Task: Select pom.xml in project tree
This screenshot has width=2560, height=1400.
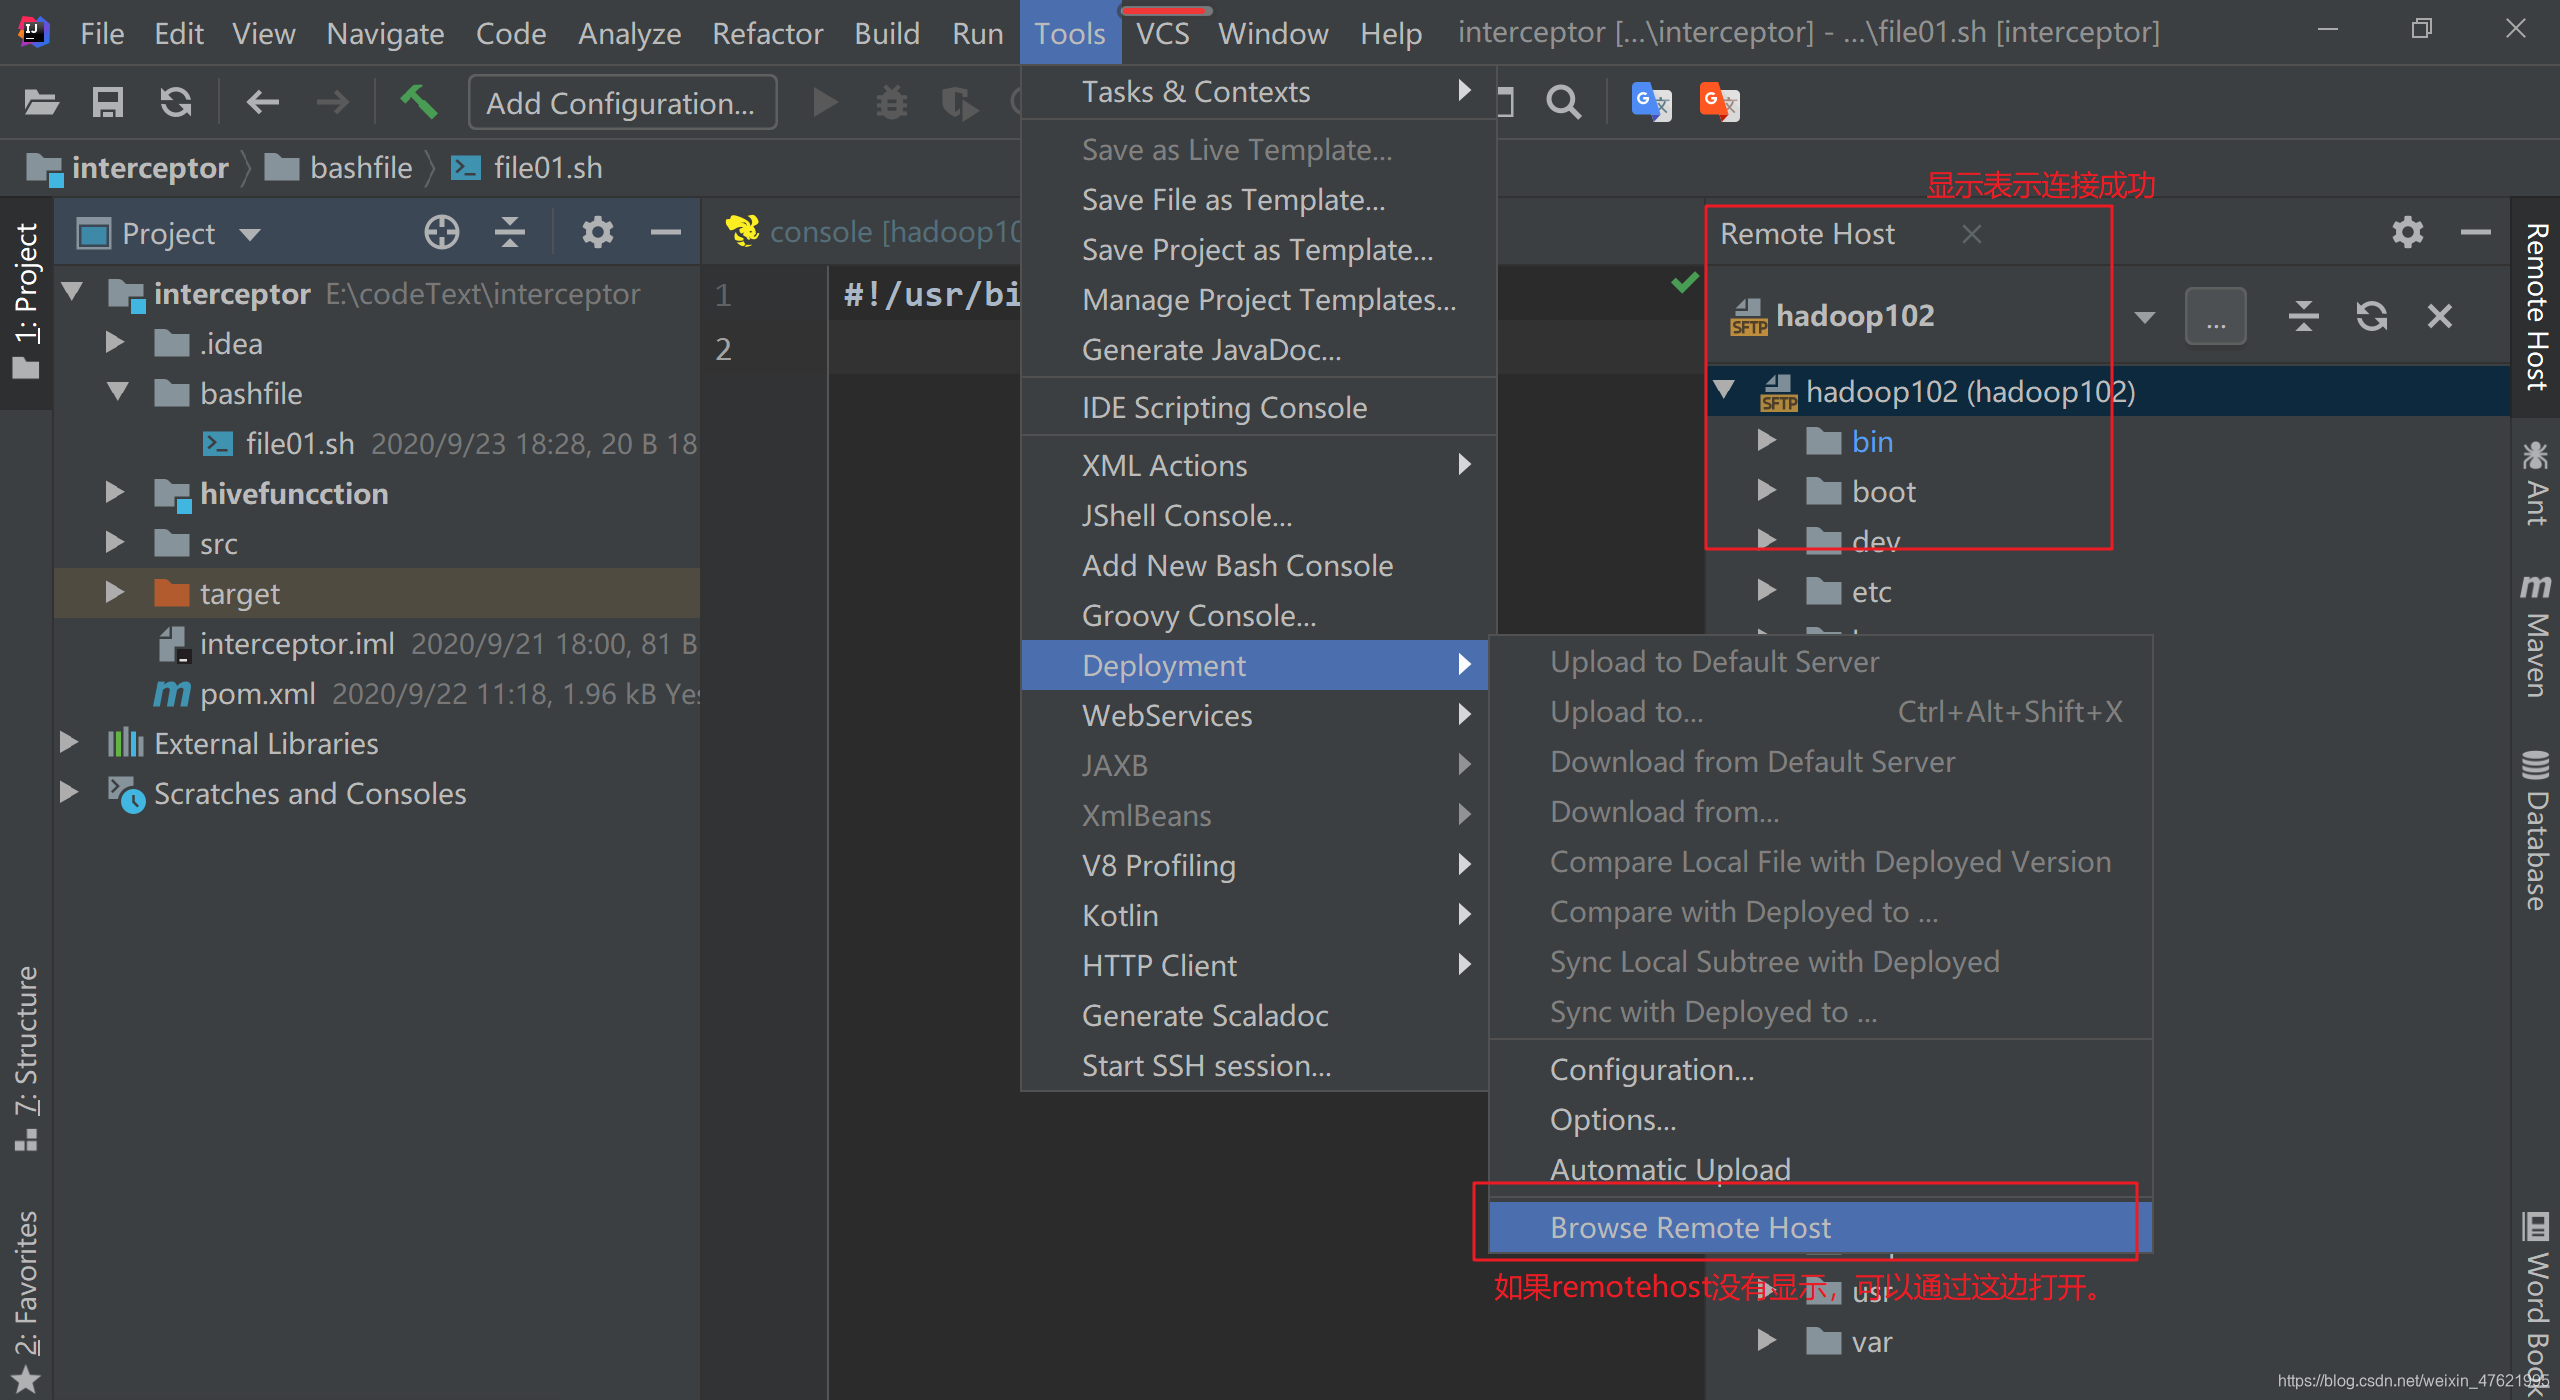Action: pyautogui.click(x=257, y=693)
